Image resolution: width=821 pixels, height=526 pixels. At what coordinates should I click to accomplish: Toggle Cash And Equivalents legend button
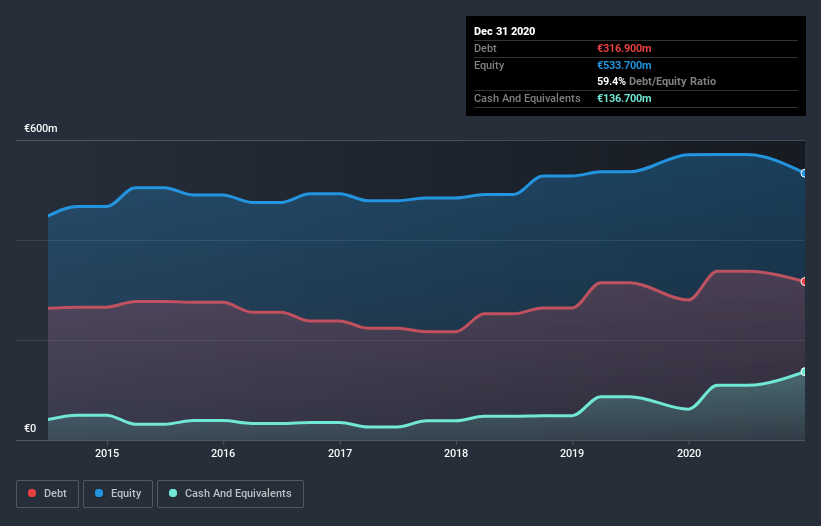(x=230, y=494)
